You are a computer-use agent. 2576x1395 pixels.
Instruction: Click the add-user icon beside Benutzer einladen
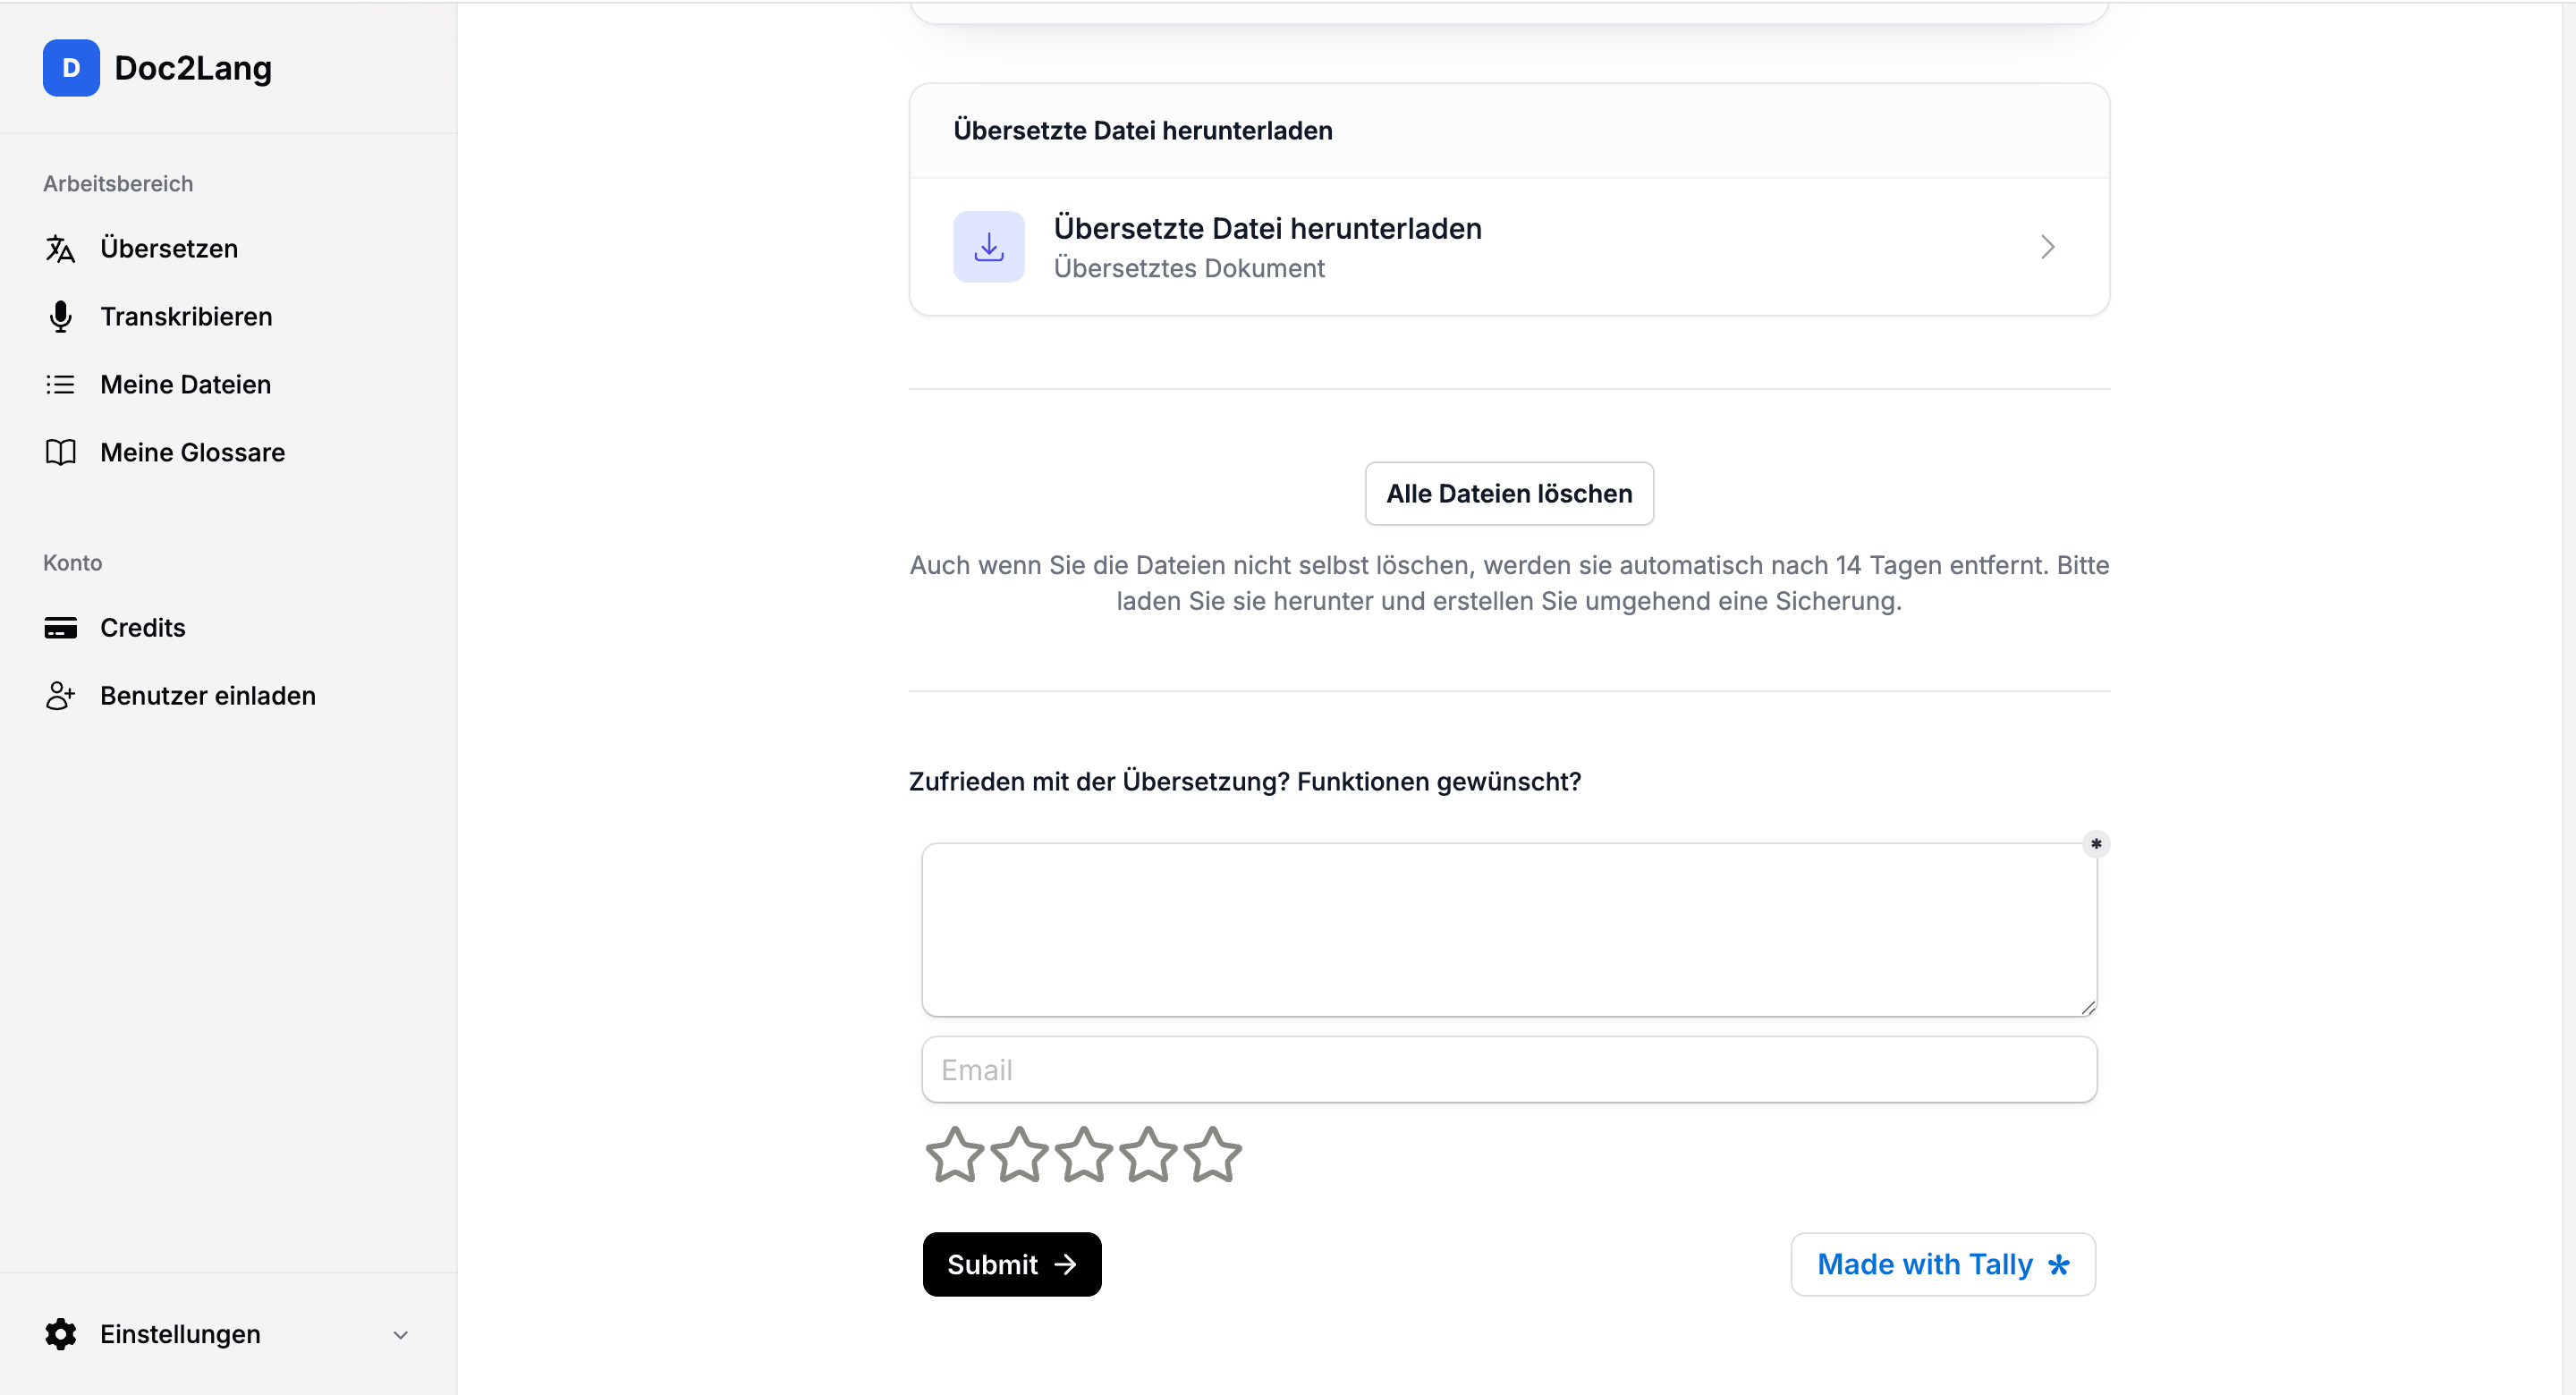(60, 696)
